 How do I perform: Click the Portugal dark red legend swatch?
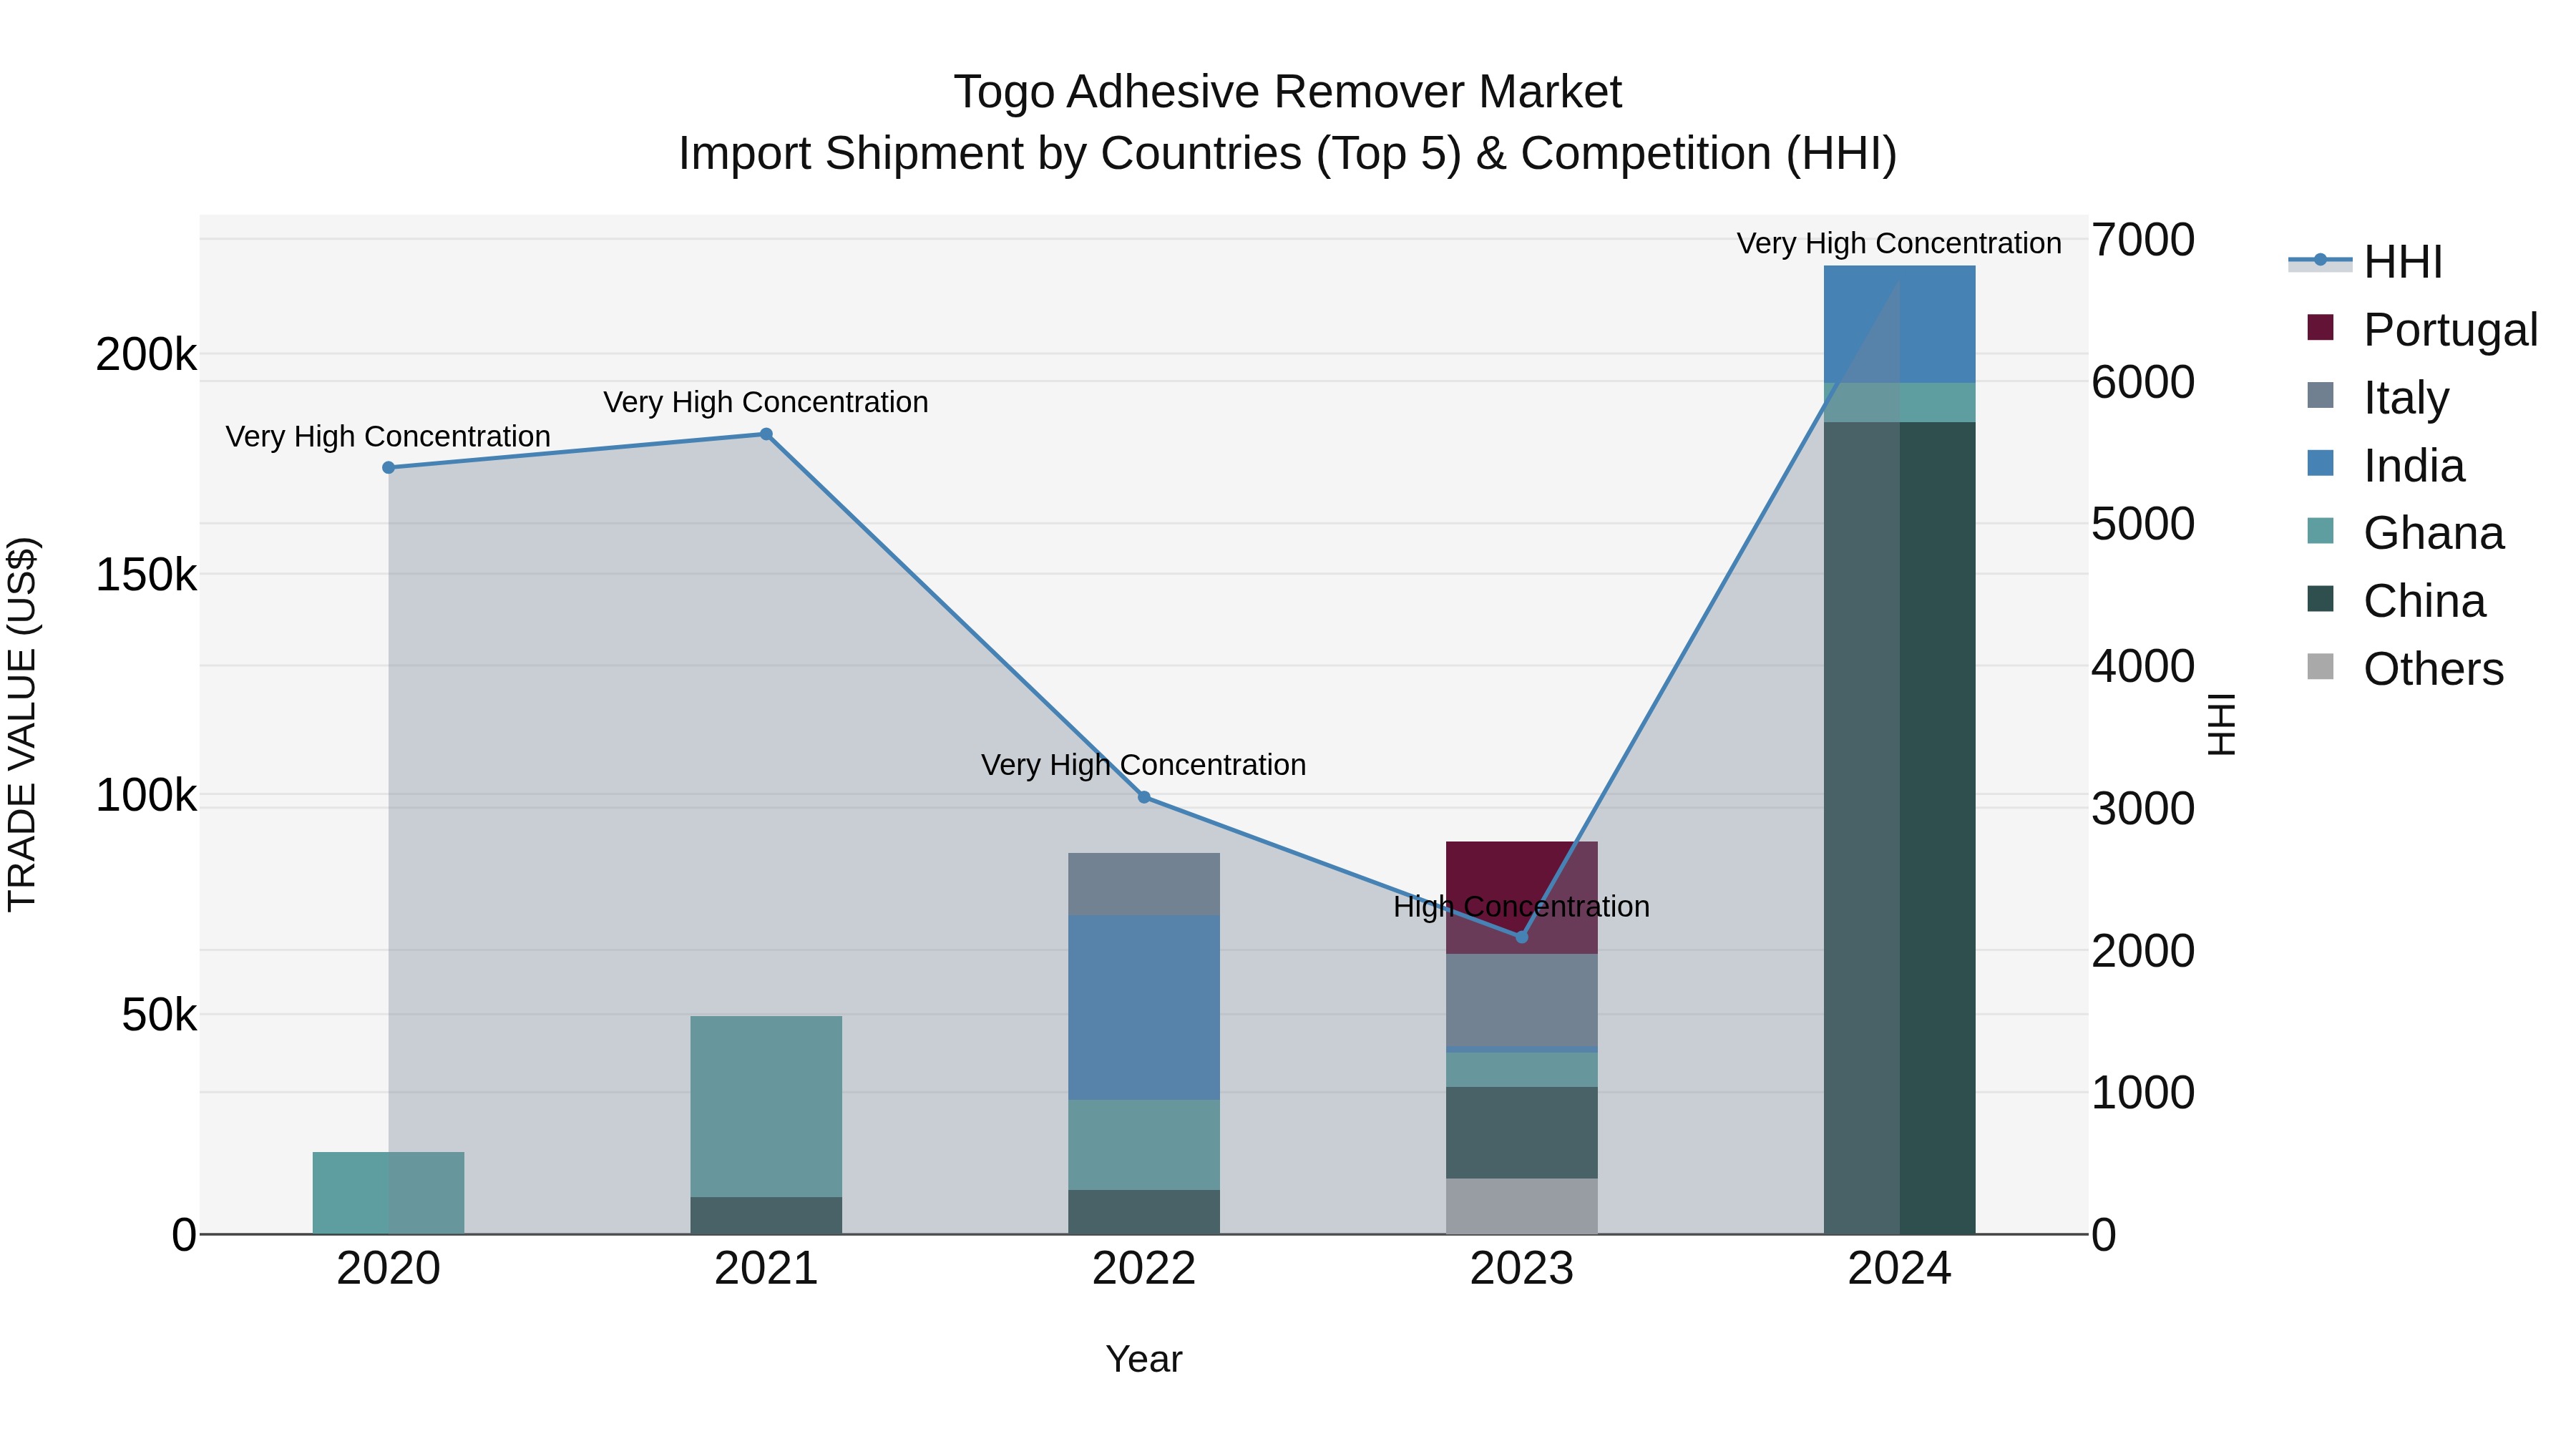coord(2320,327)
